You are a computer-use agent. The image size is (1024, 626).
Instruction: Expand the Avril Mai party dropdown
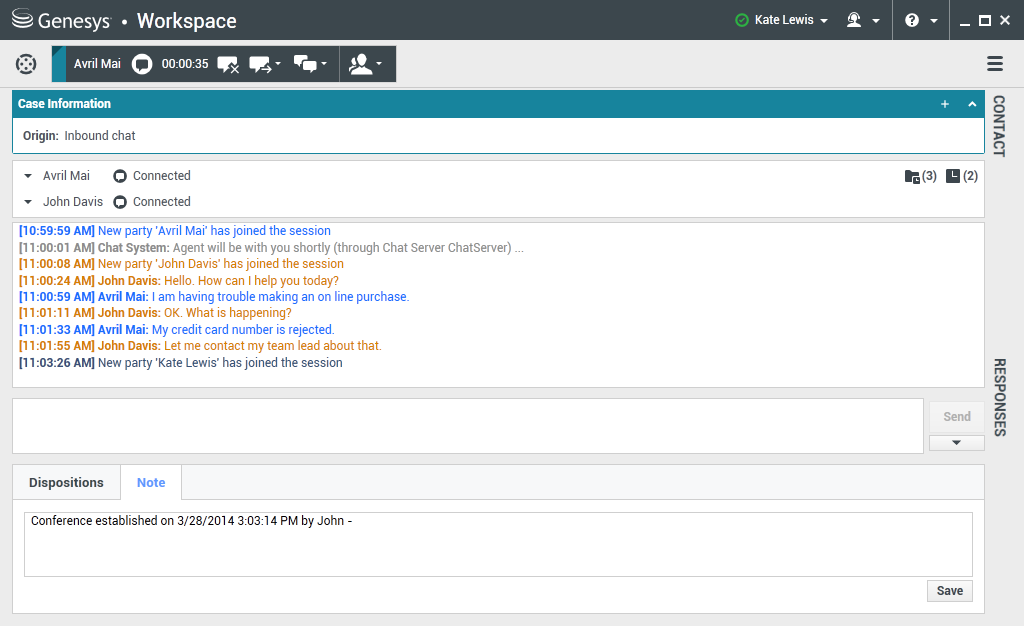pos(28,176)
